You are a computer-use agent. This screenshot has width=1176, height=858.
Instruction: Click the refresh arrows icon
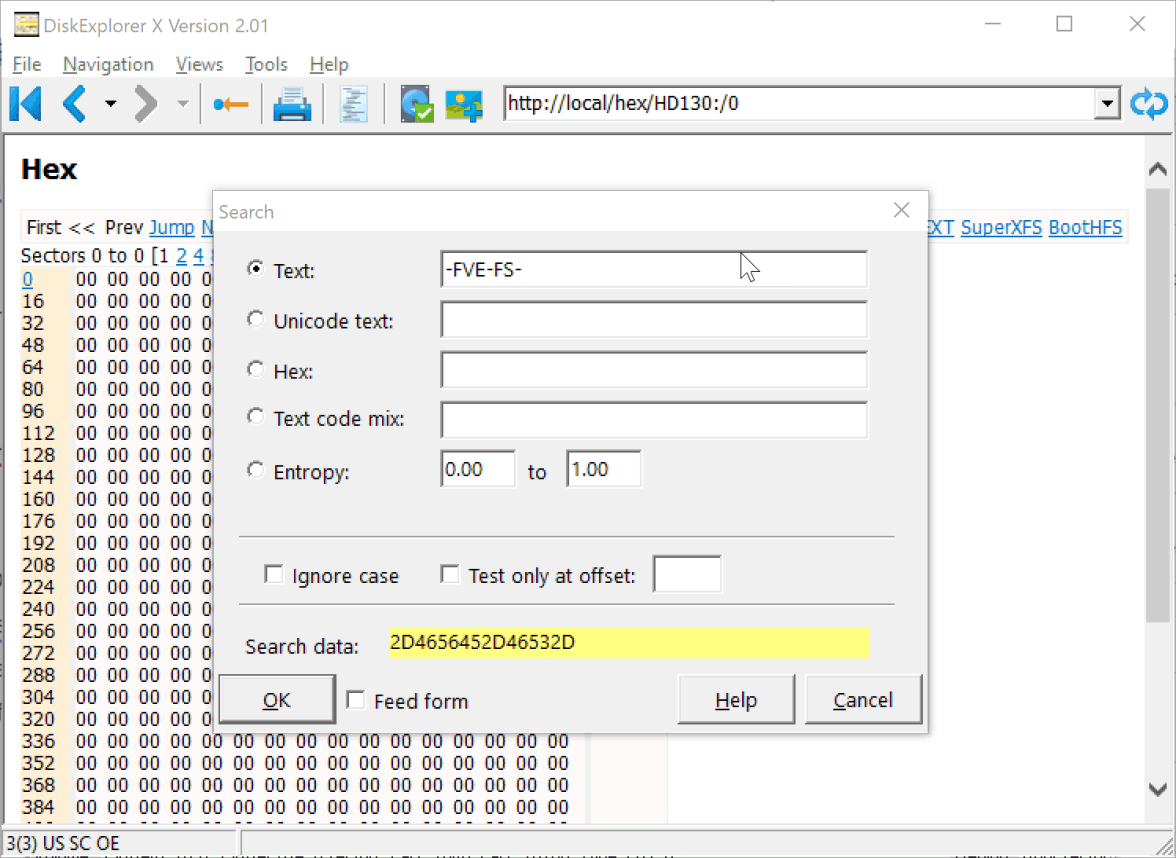(1149, 104)
